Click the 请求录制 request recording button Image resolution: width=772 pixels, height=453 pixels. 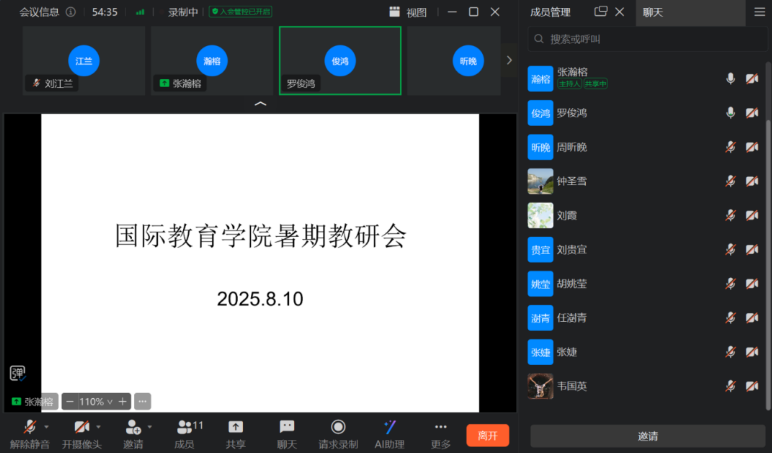pos(338,434)
